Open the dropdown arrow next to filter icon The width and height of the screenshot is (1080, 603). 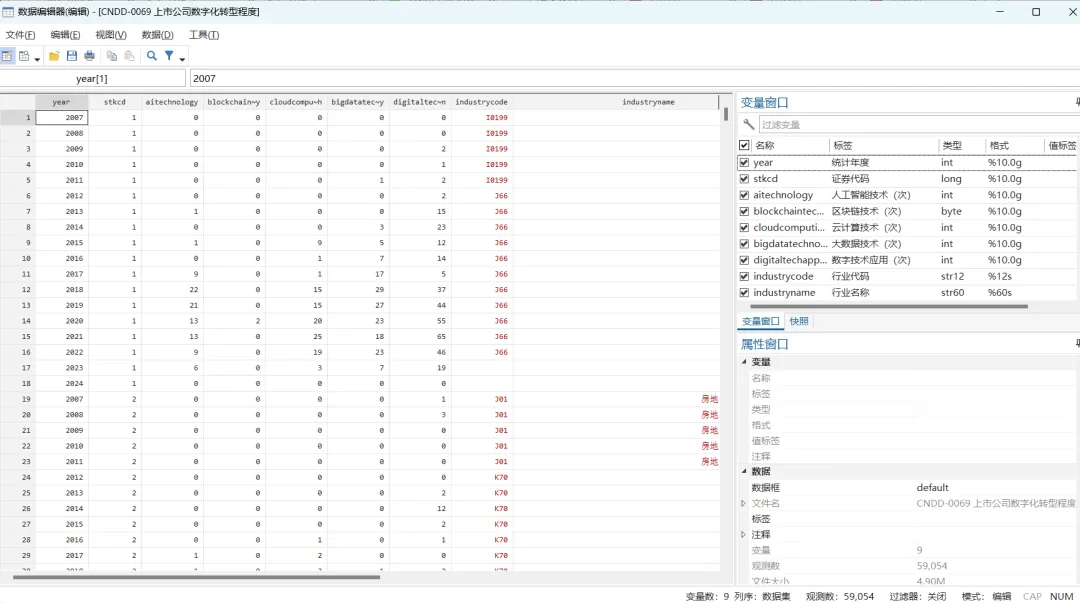(x=183, y=59)
